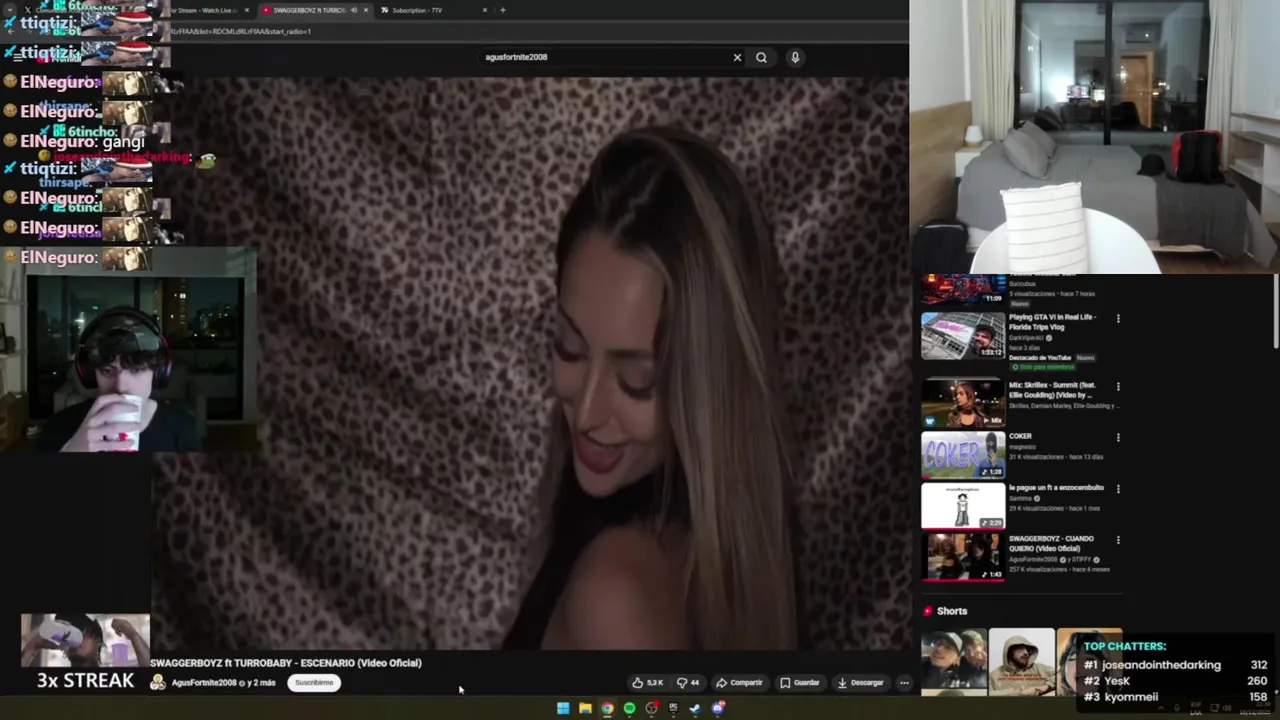Click the video title SWAGGERBOYZ ft TURROBABY - ESCENARIO

(286, 663)
